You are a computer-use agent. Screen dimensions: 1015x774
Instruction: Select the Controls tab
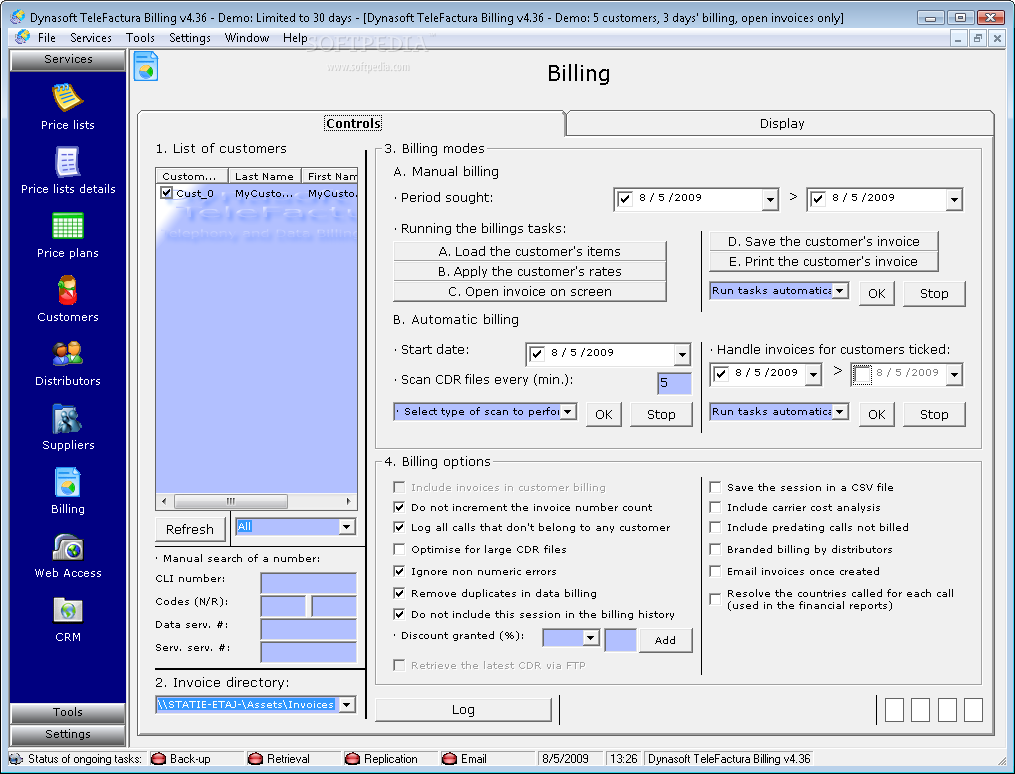coord(353,124)
